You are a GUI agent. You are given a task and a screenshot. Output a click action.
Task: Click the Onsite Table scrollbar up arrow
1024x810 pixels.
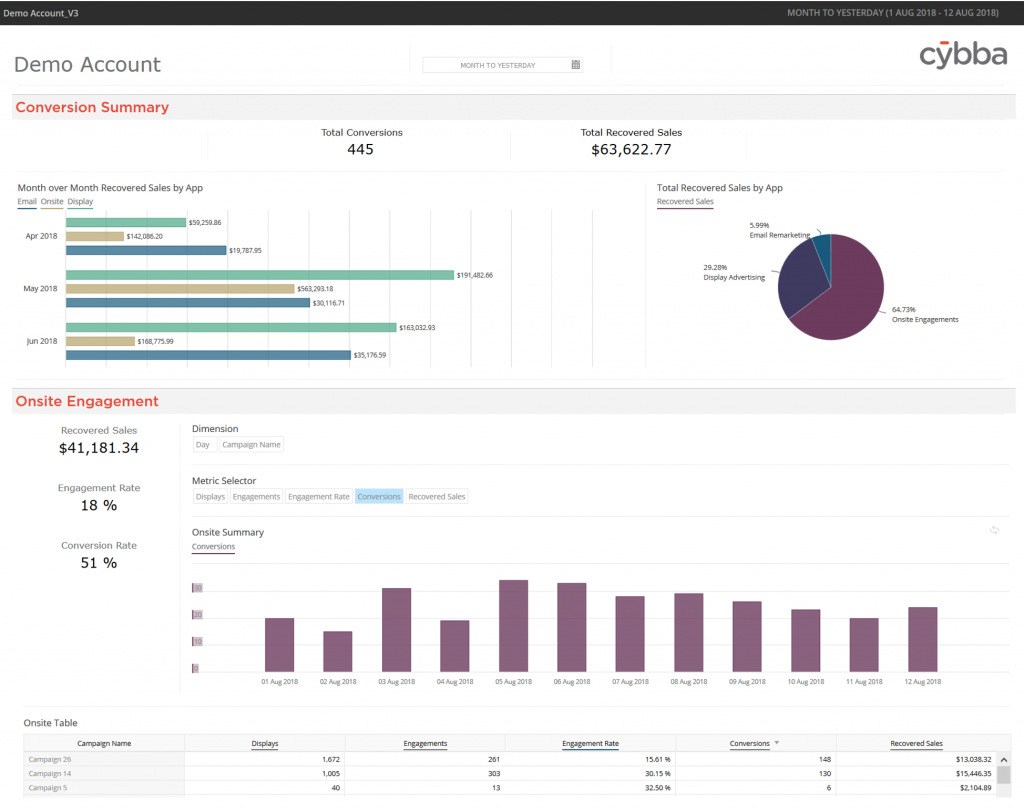(1004, 760)
